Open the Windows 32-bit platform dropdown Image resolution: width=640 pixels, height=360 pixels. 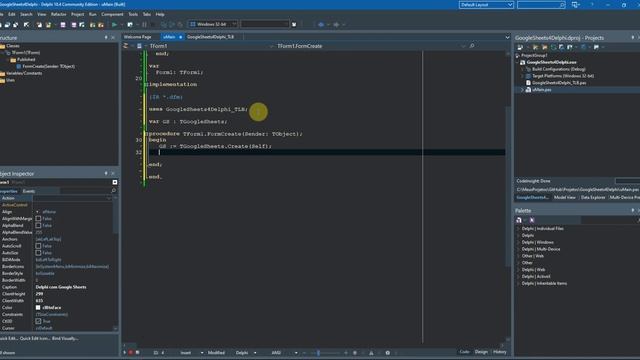pos(213,24)
